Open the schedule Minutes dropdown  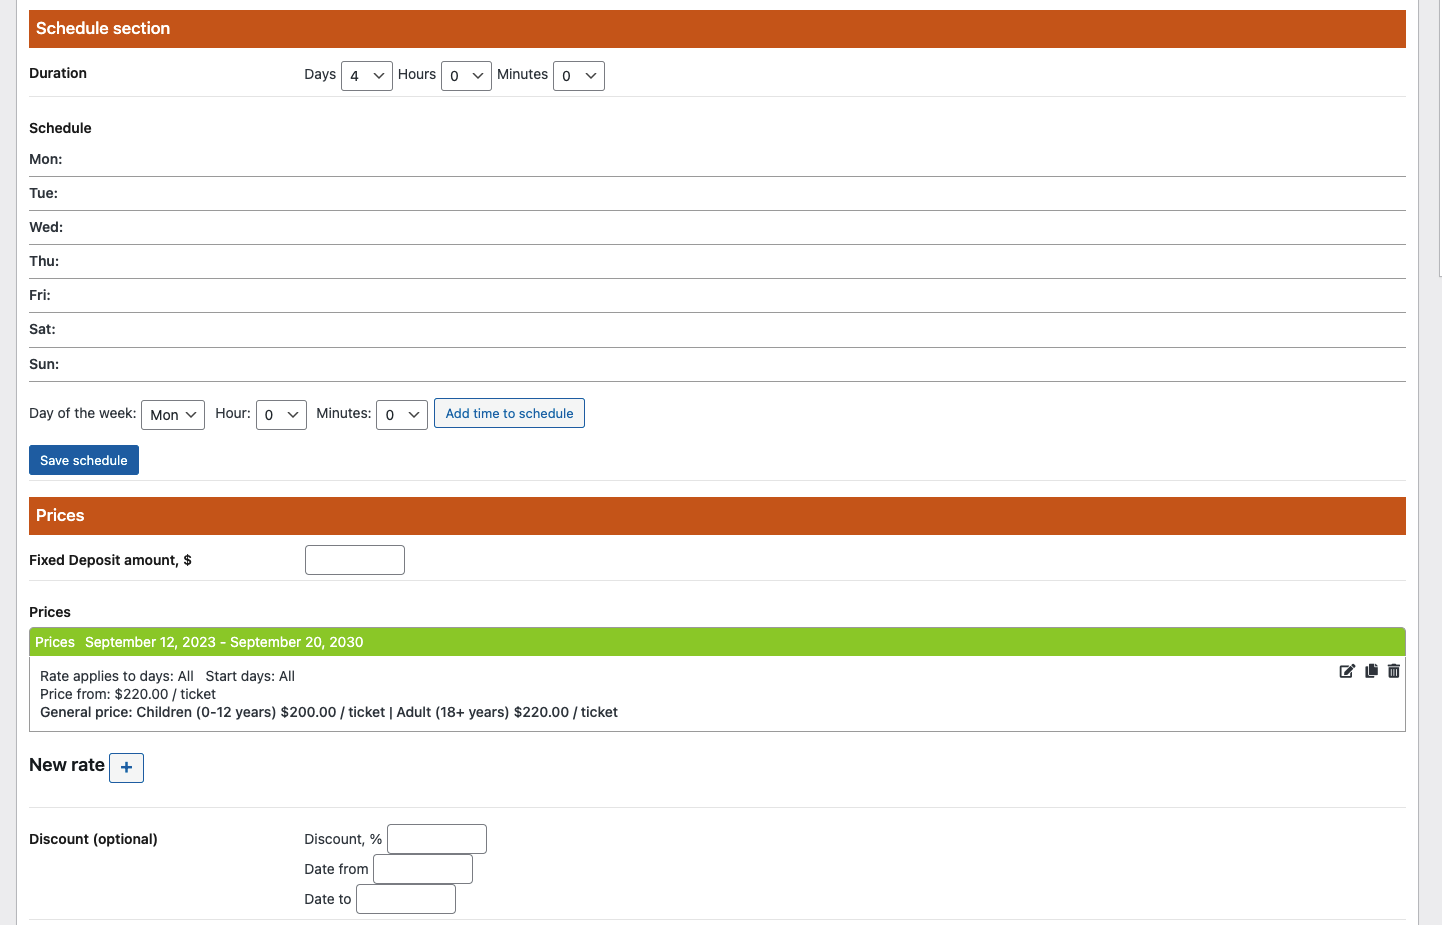point(402,415)
